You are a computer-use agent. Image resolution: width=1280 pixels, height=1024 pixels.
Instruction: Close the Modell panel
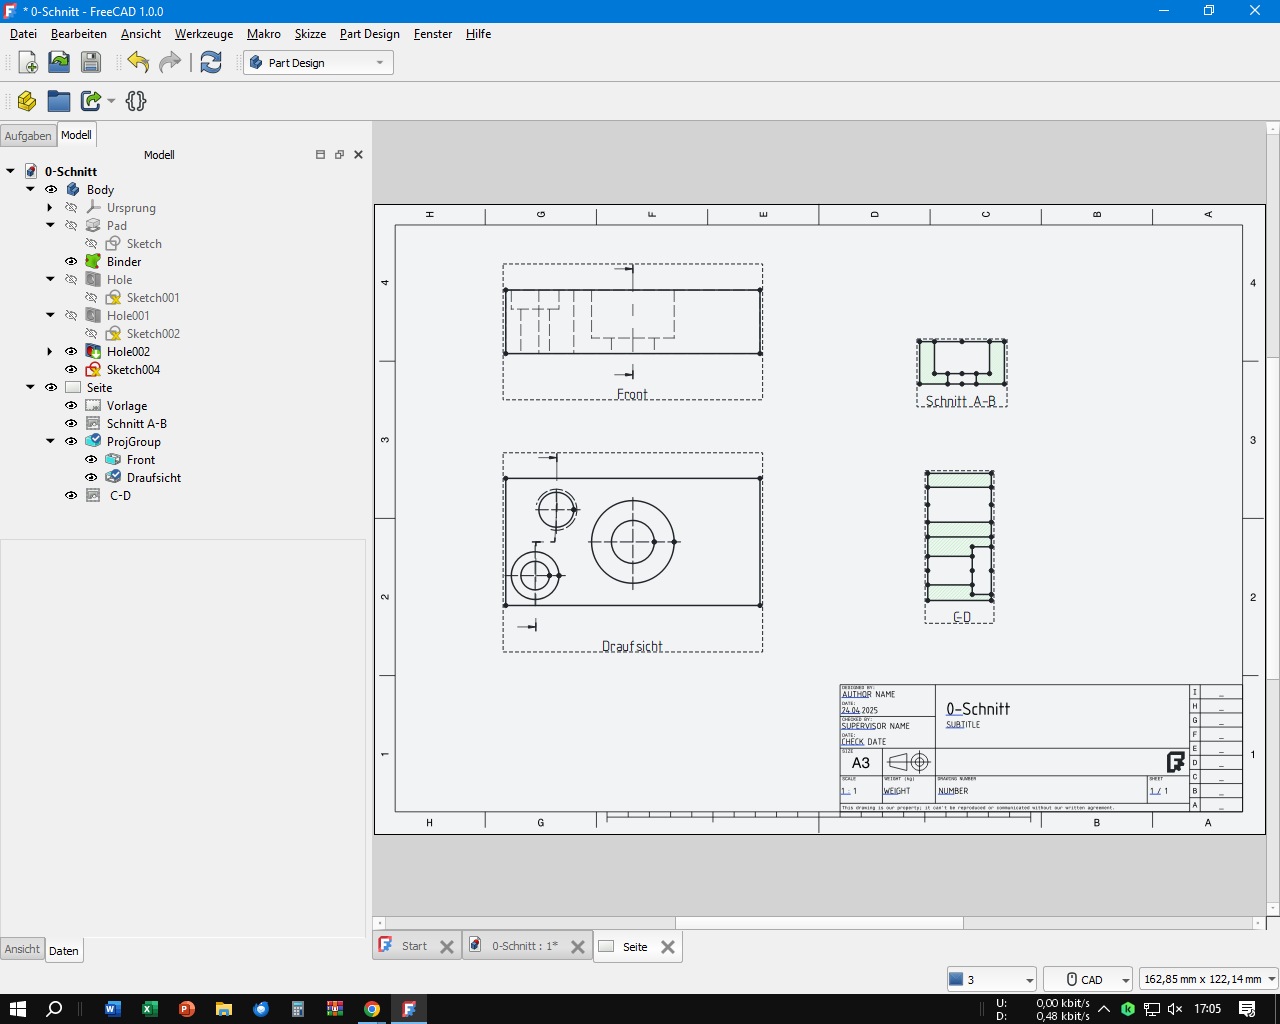358,154
